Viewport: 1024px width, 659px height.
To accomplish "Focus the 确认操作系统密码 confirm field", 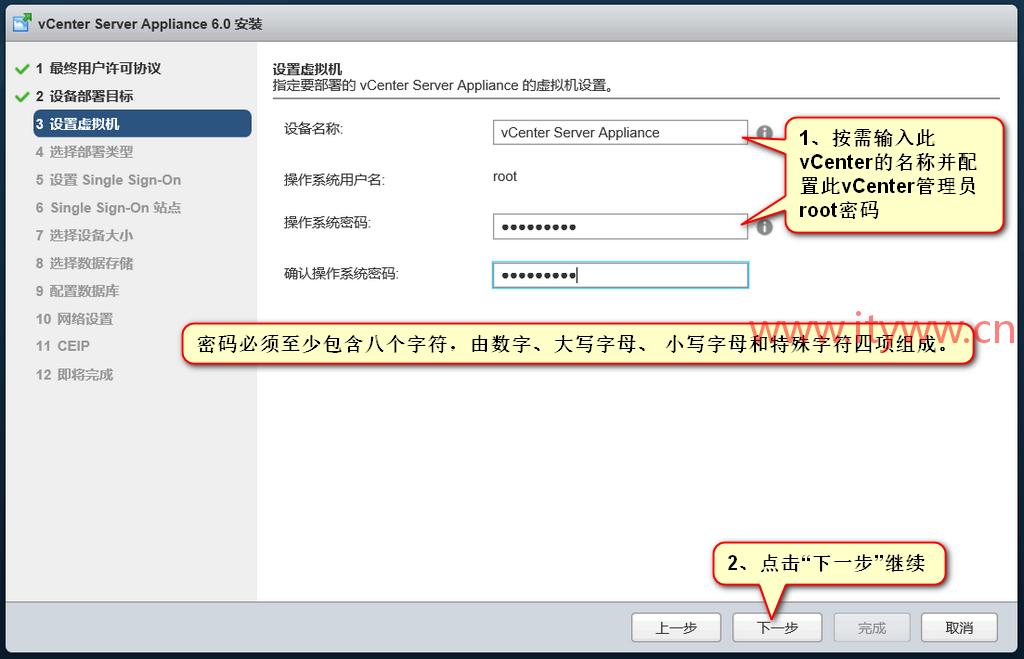I will point(620,275).
